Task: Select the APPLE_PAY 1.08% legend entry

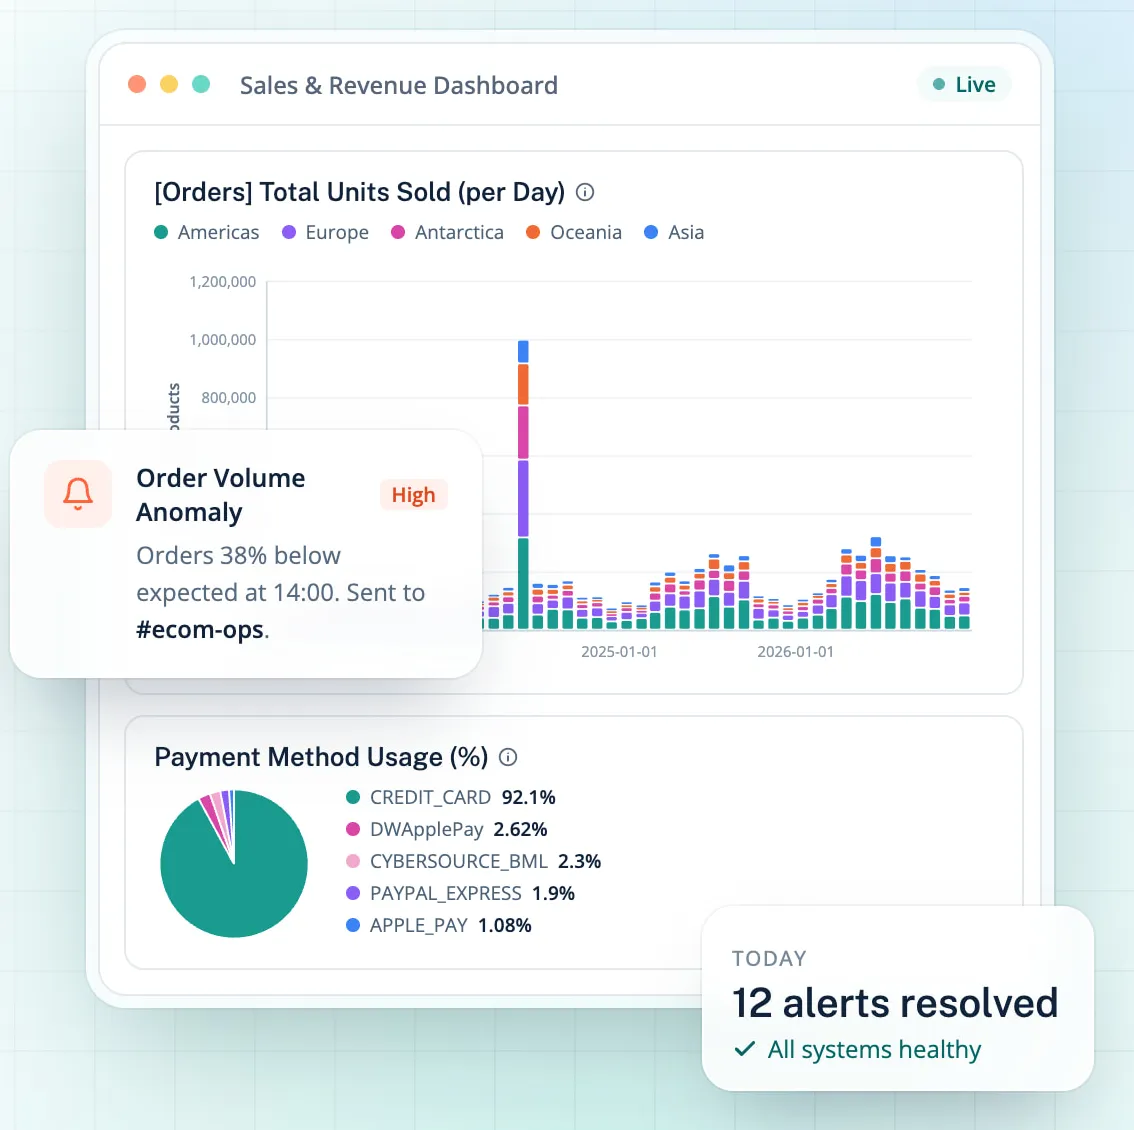Action: point(438,925)
